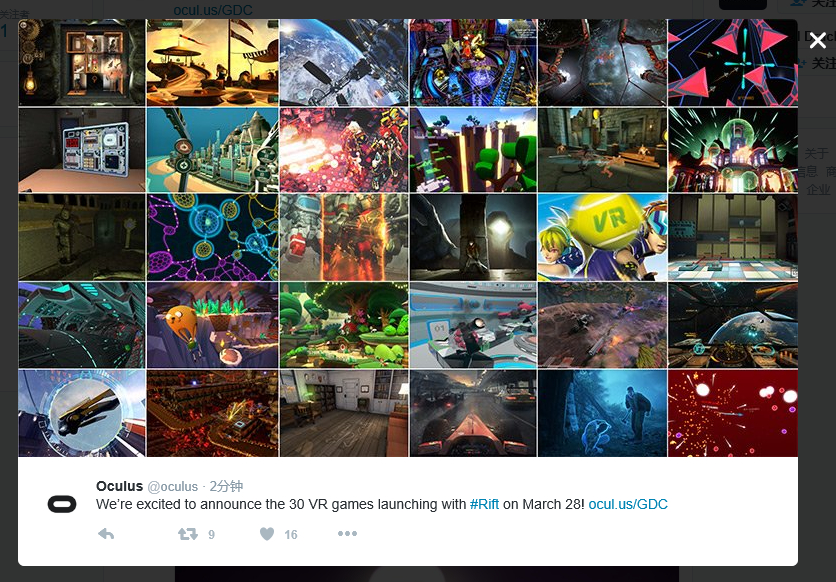
Task: Select the bomb defusal panel thumbnail
Action: pyautogui.click(x=82, y=150)
